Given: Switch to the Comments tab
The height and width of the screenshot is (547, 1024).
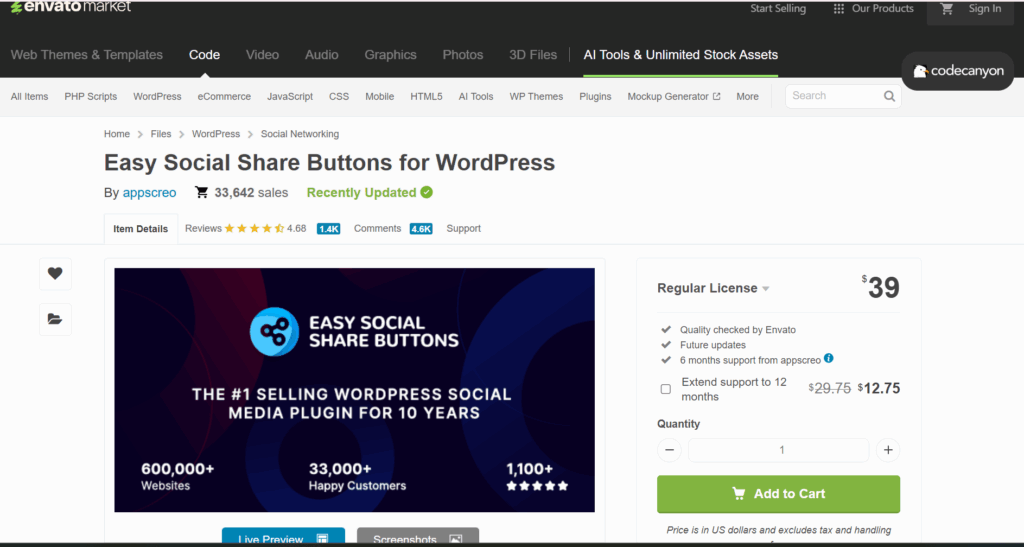Looking at the screenshot, I should click(x=377, y=228).
